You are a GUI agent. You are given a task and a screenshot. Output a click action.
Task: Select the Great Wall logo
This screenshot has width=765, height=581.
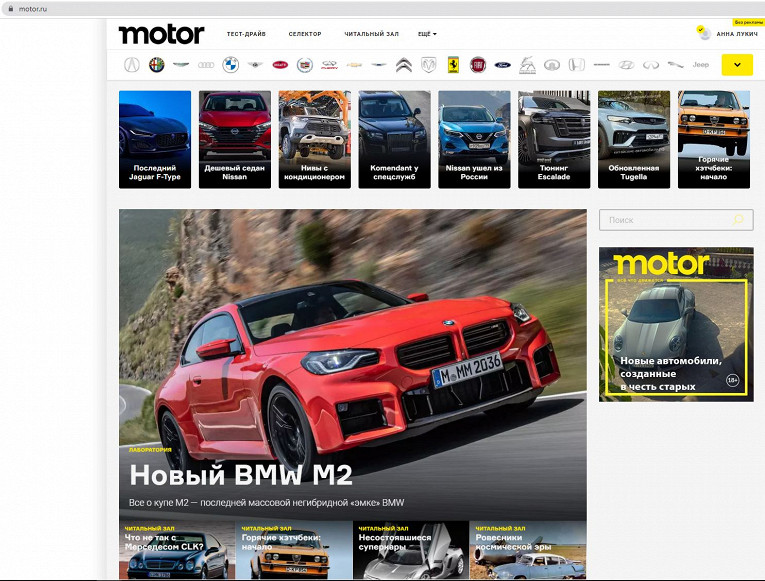click(x=552, y=64)
